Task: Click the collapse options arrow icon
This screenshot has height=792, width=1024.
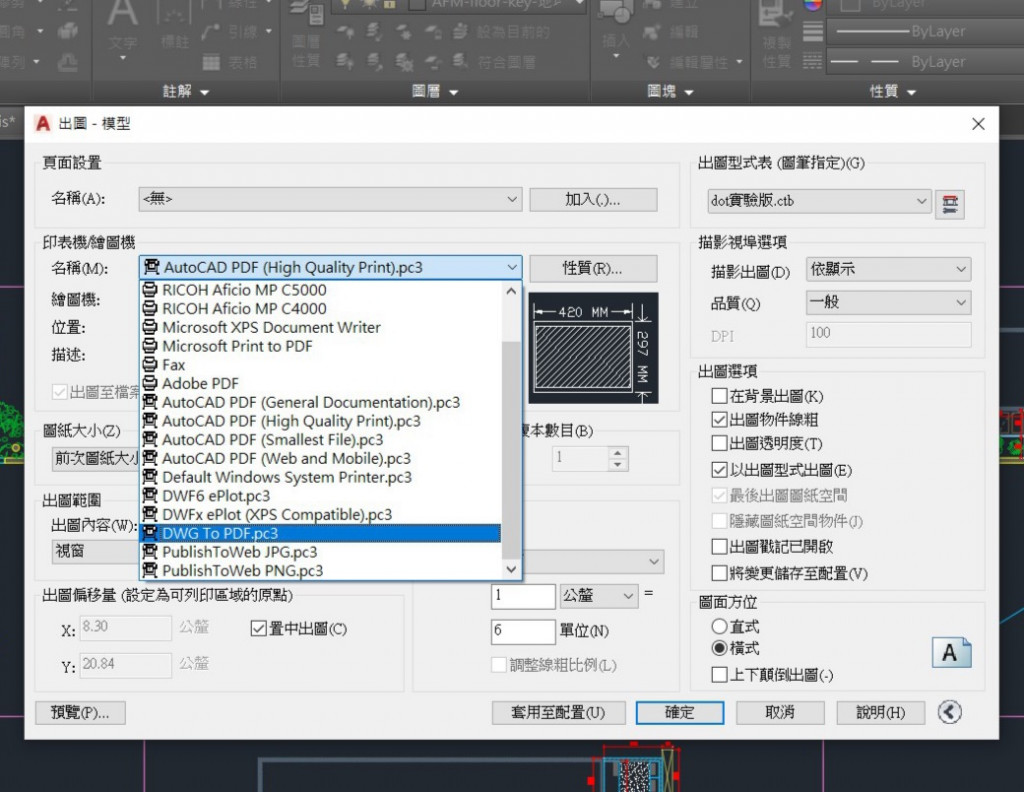Action: point(950,712)
